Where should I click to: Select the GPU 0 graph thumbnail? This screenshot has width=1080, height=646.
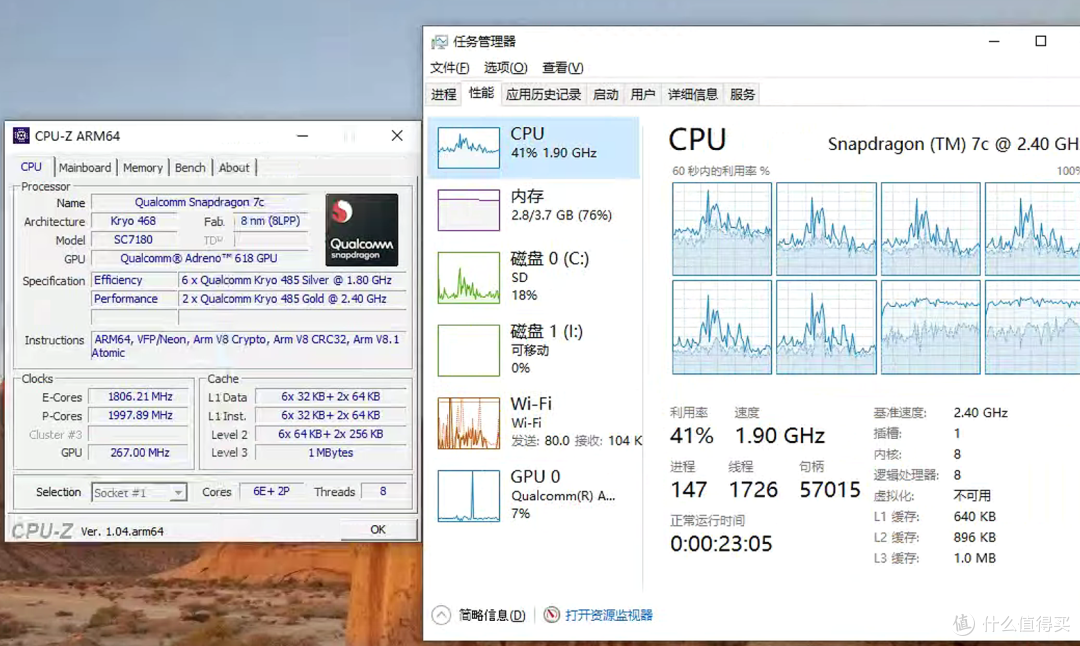point(468,496)
